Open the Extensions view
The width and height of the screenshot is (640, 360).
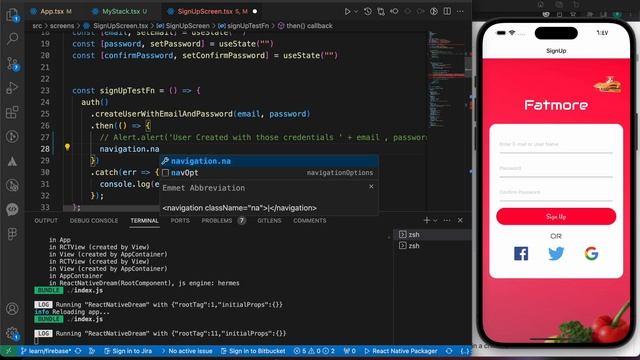point(12,112)
